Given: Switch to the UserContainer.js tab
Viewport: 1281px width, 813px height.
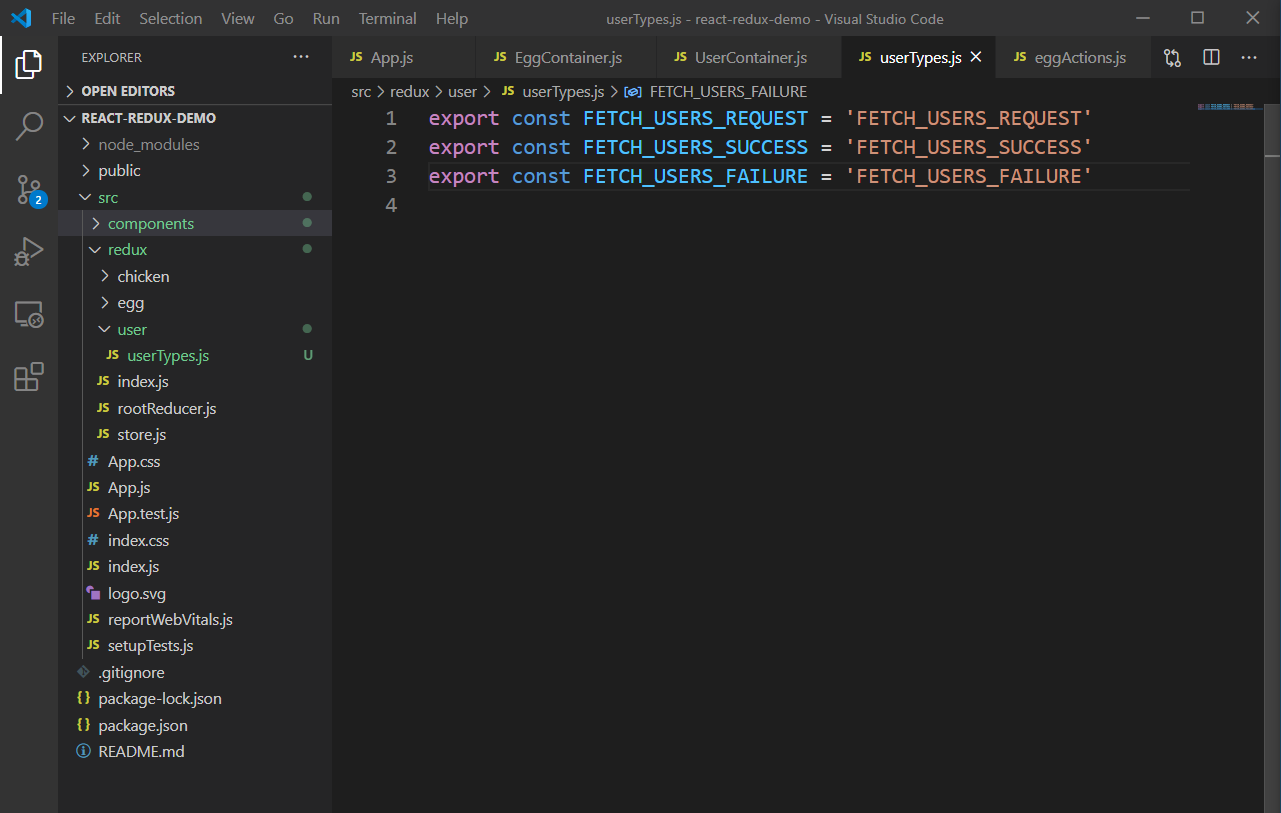Looking at the screenshot, I should coord(749,58).
